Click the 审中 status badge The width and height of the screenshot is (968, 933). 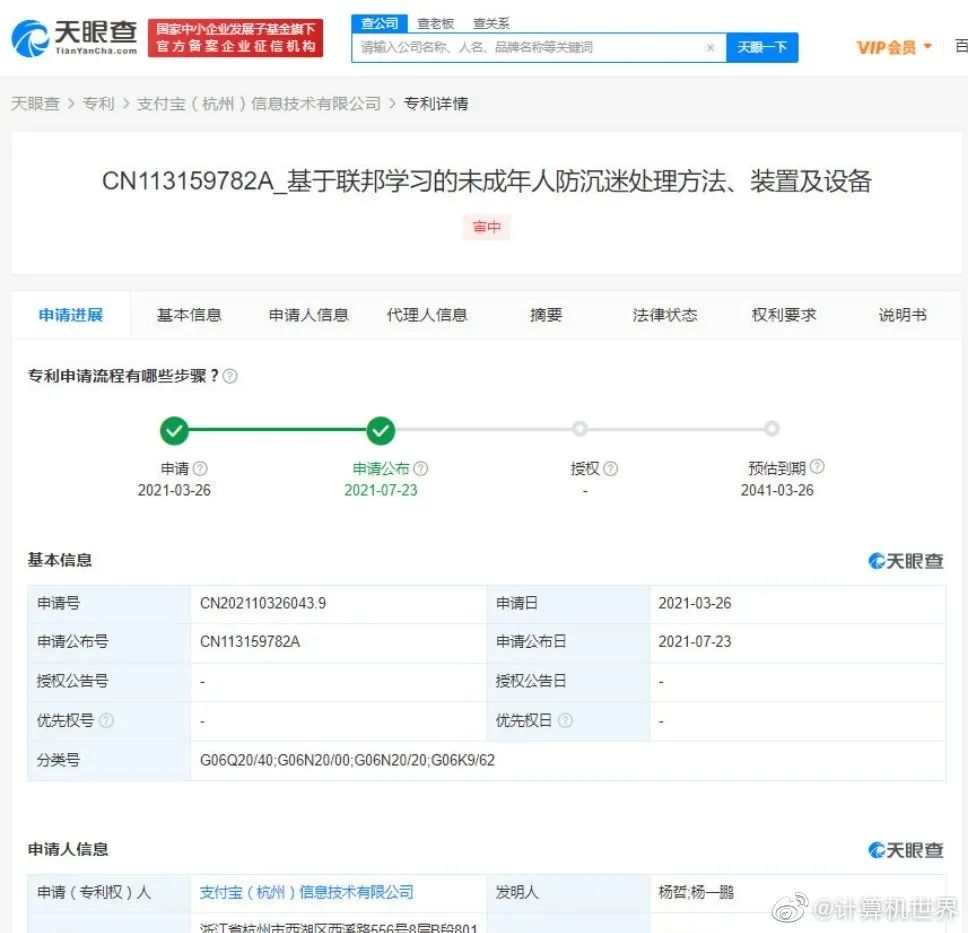point(486,227)
